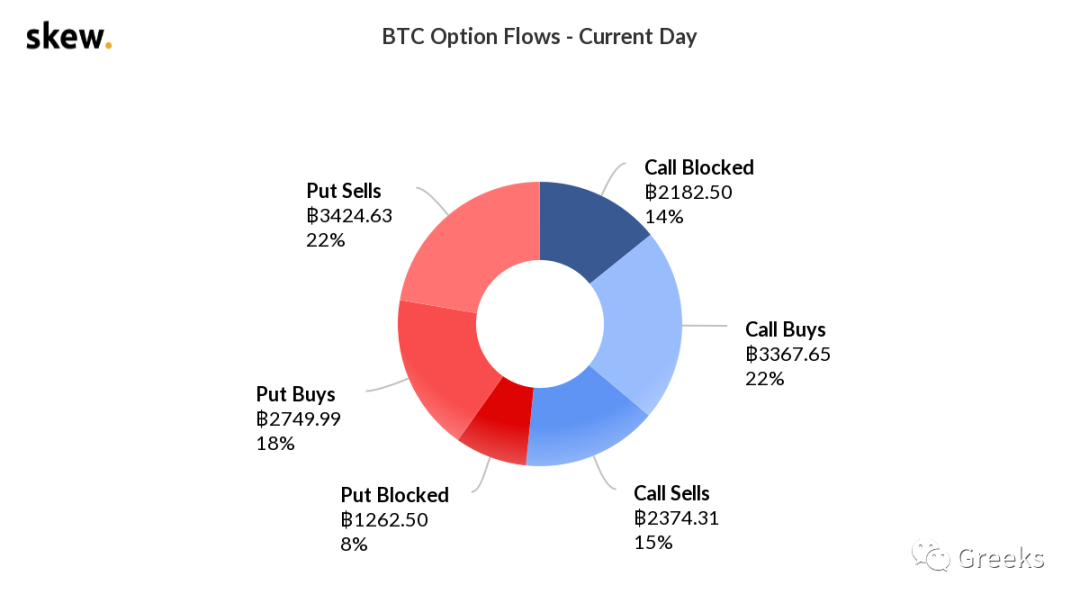The width and height of the screenshot is (1080, 603).
Task: Select the blue Call Sells slice
Action: click(585, 422)
